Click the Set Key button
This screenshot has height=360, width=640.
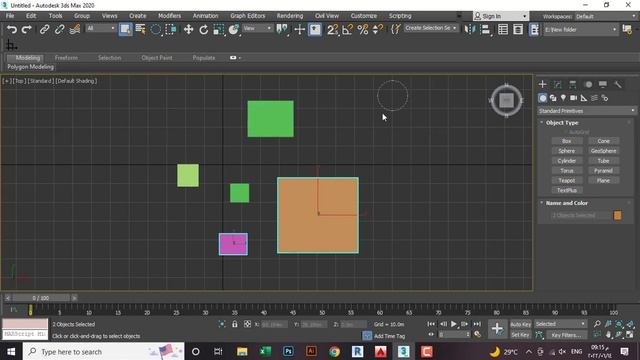[521, 335]
